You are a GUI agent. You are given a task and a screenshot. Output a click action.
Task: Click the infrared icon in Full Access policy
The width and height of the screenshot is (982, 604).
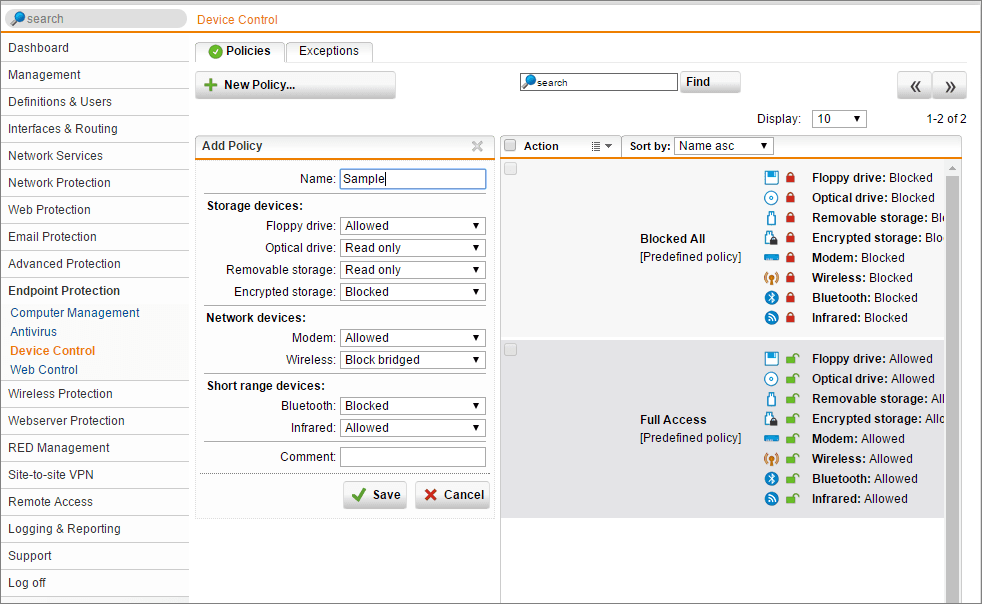tap(772, 499)
